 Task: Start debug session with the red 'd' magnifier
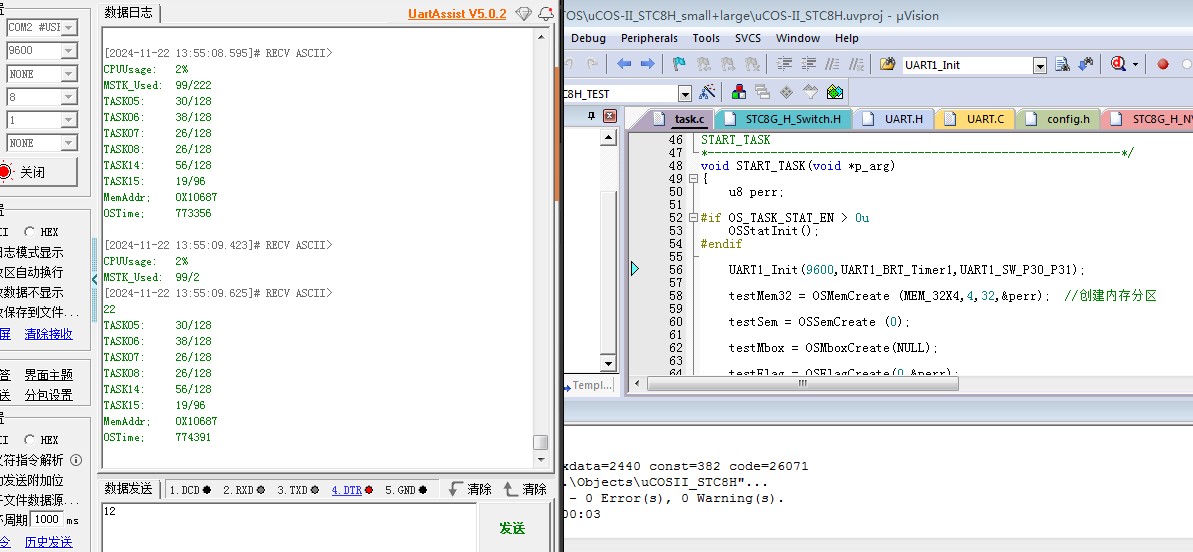[1118, 65]
